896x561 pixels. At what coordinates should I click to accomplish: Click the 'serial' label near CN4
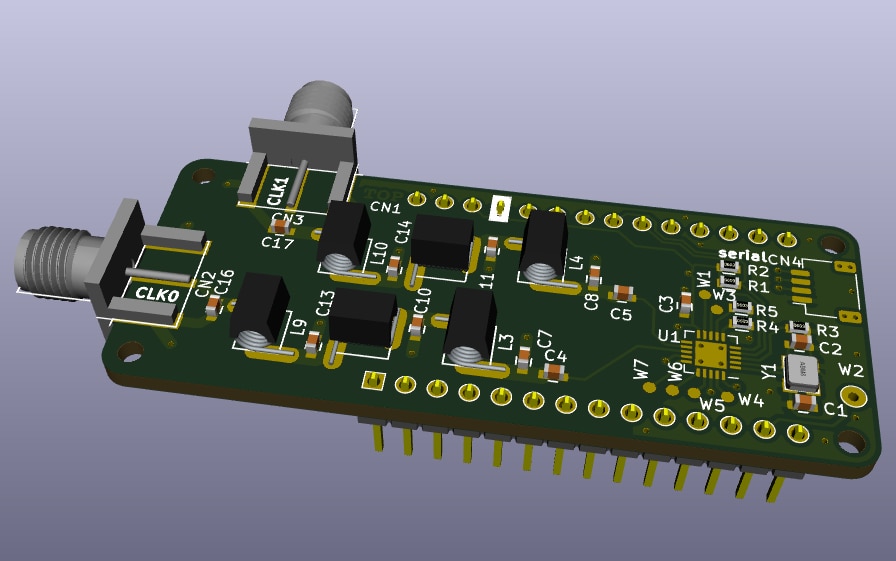point(743,254)
